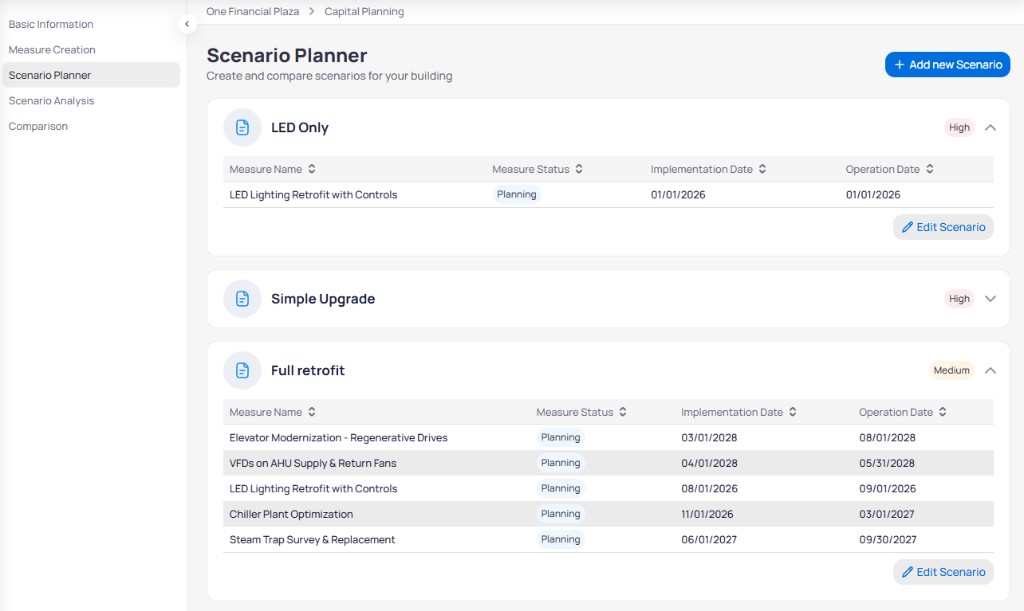Select LED Lighting Retrofit in Full retrofit table
Screen dimensions: 1024x611
click(608, 488)
